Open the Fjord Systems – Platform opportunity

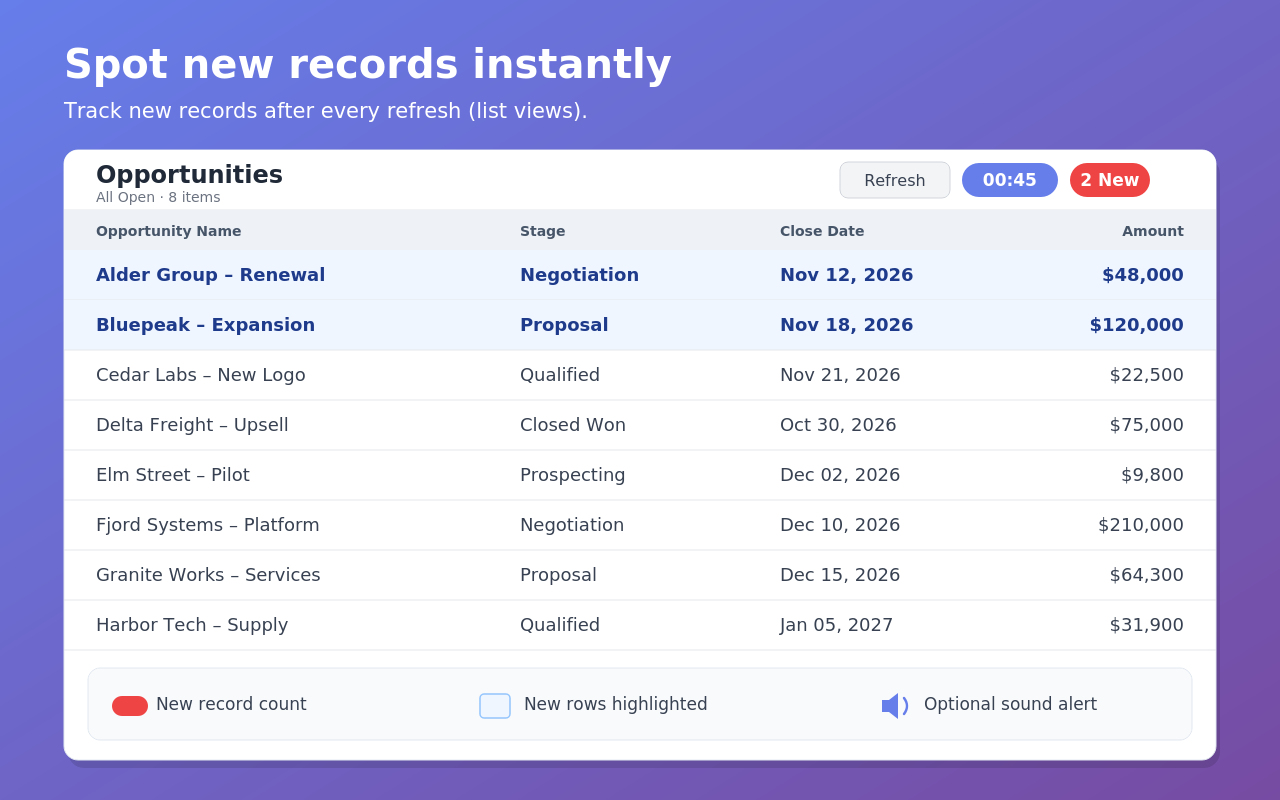coord(208,525)
